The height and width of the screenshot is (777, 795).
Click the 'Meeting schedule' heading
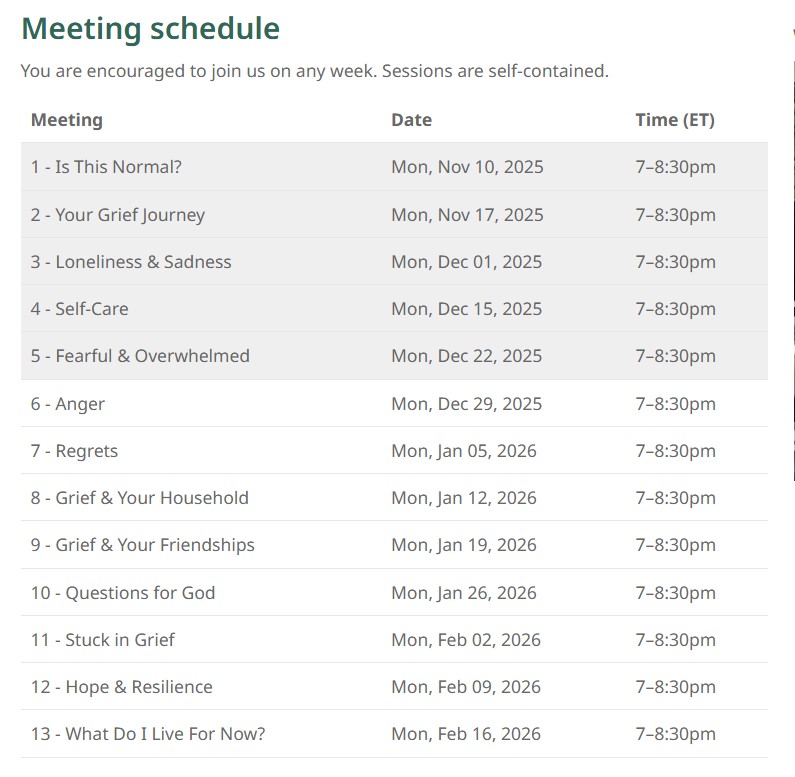tap(150, 29)
